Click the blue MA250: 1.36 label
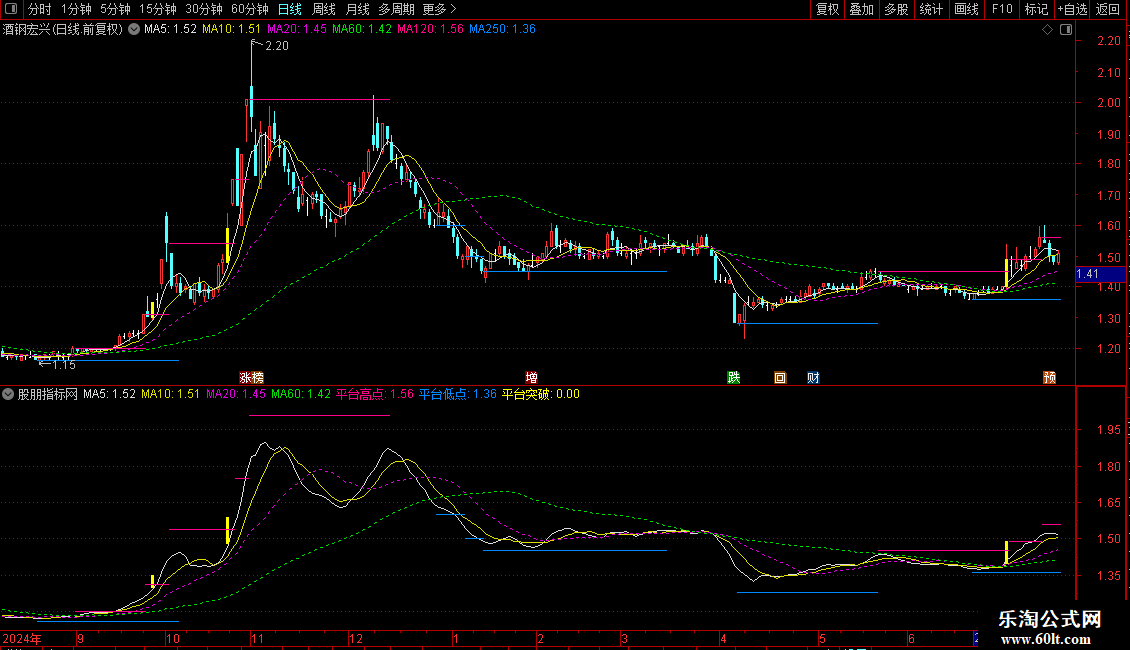The image size is (1130, 650). tap(502, 29)
